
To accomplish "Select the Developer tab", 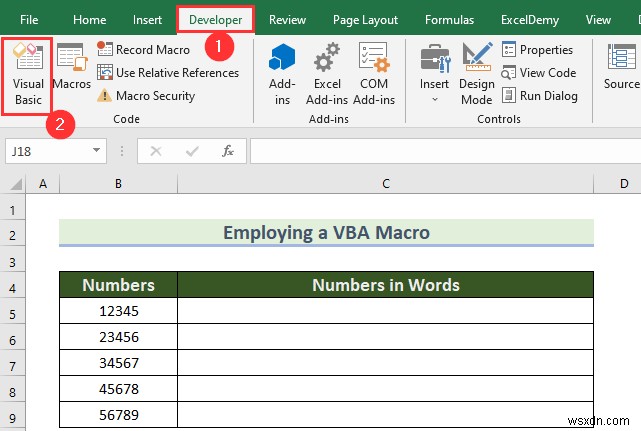I will 215,20.
